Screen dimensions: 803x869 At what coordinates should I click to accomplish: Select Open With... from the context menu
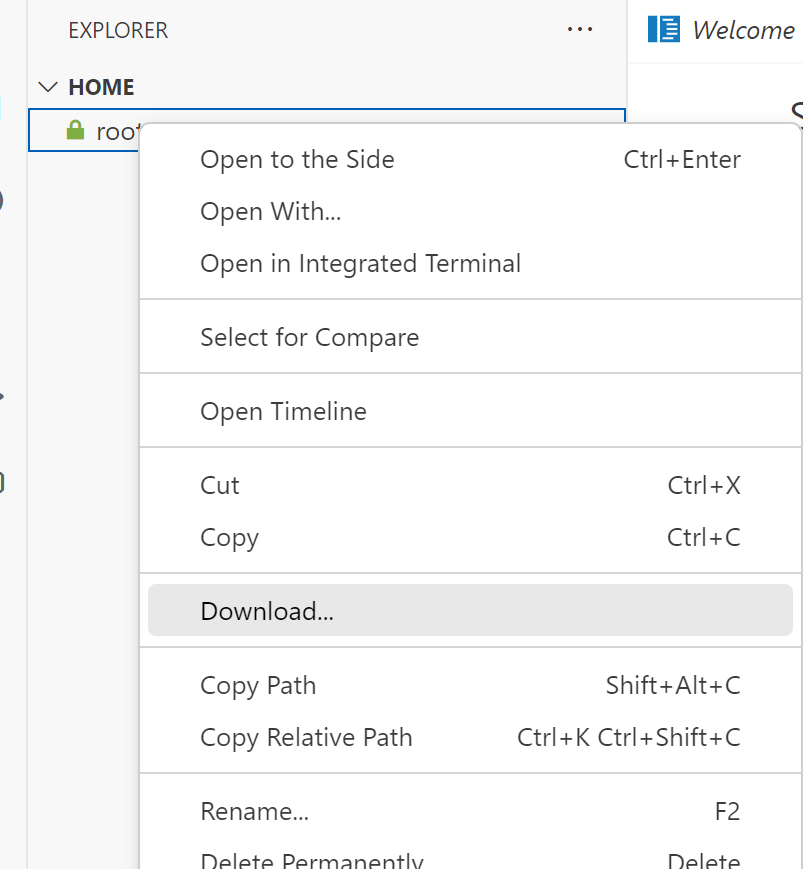(x=270, y=212)
